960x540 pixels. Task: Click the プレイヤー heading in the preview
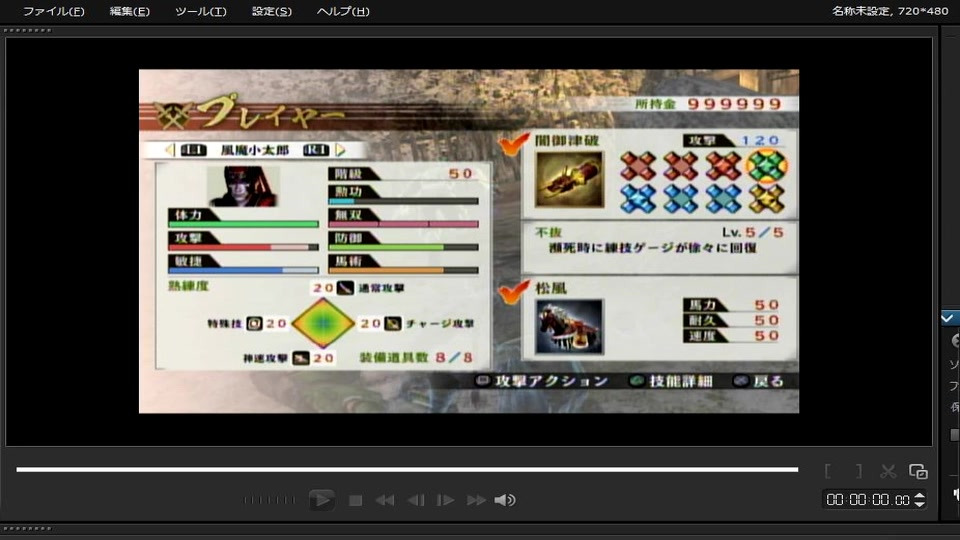click(x=272, y=111)
